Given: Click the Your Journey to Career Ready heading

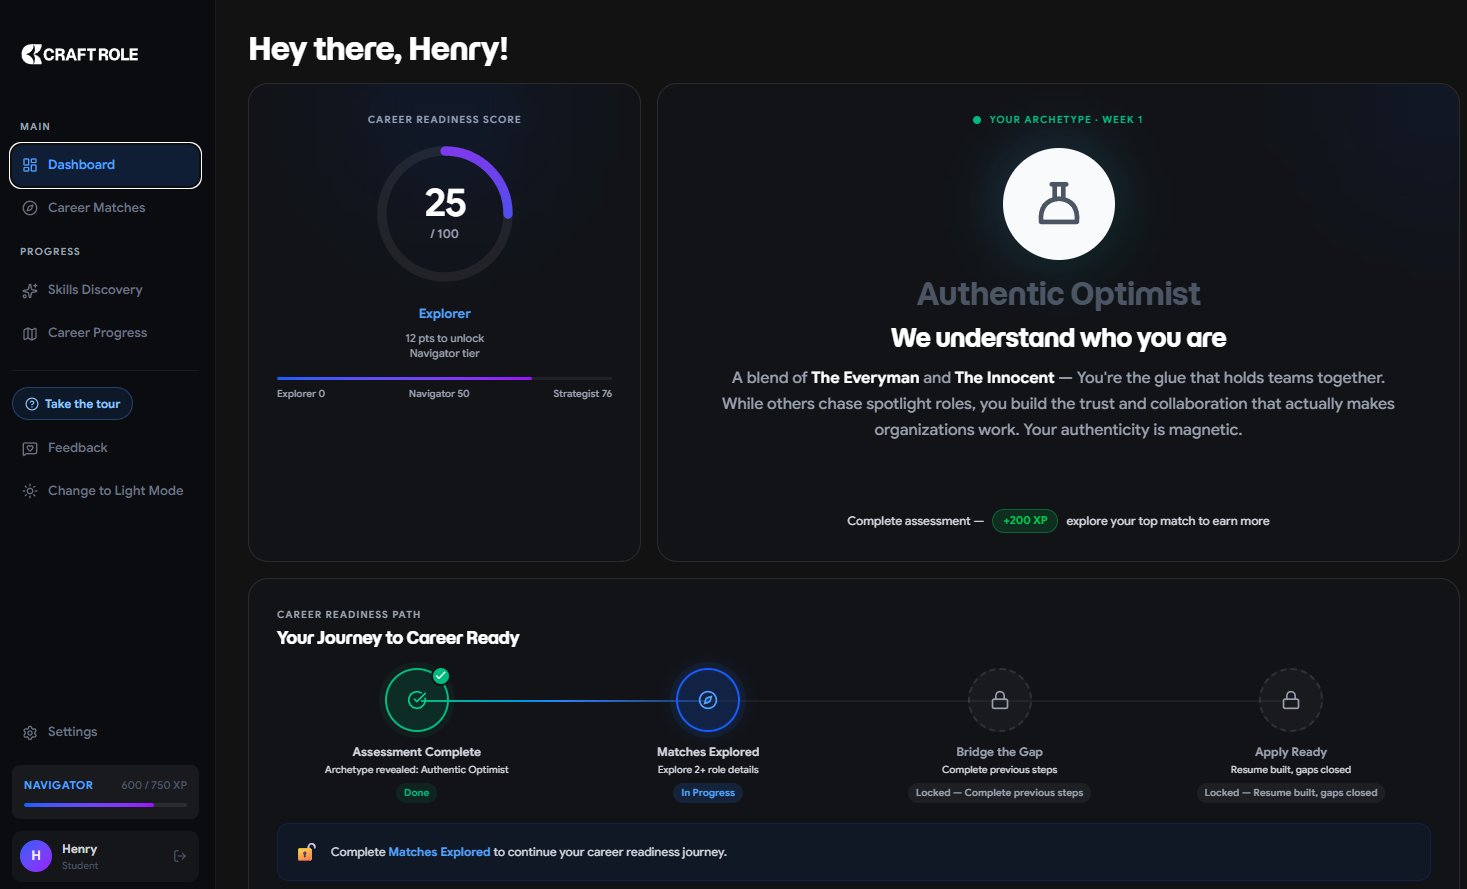Looking at the screenshot, I should pyautogui.click(x=398, y=638).
